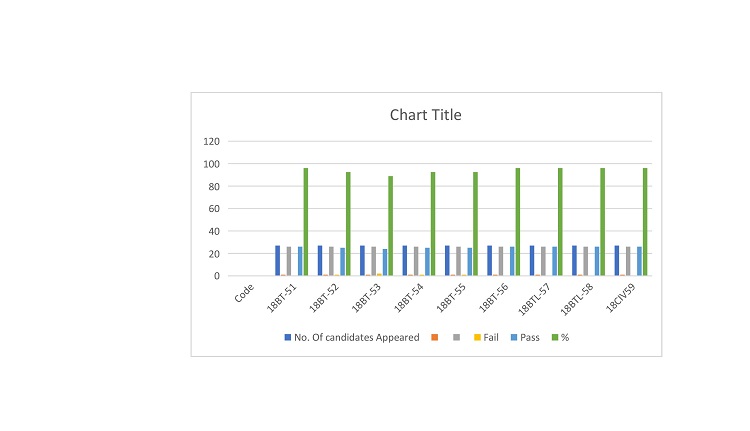Select the green % bar for 18BTL-58
The height and width of the screenshot is (431, 750).
pos(603,222)
